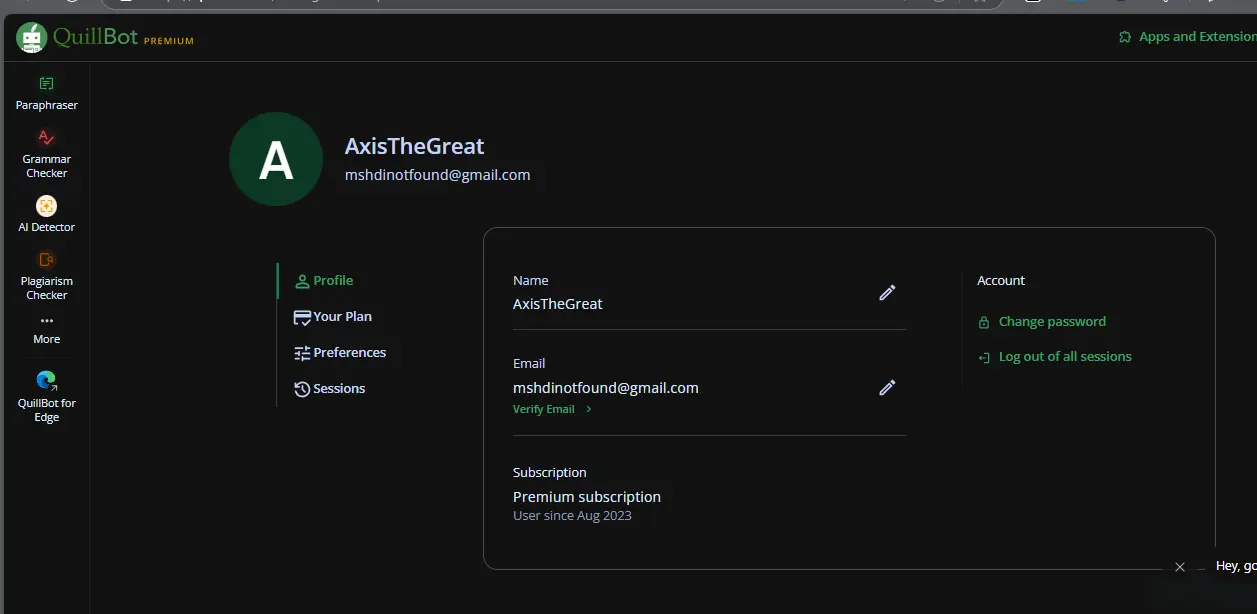Click the AxisTheGreat heading beside the avatar
Screen dimensions: 1257x614
[x=414, y=147]
